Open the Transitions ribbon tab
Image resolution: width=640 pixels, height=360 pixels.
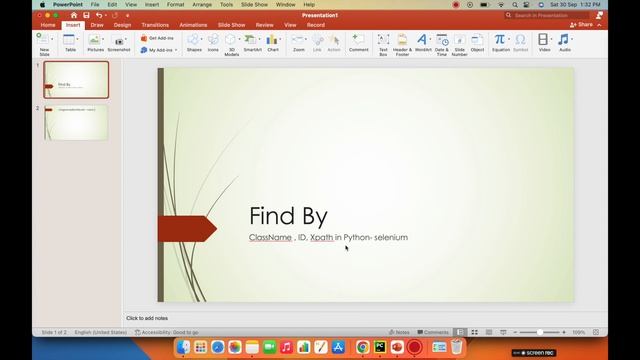[x=155, y=25]
